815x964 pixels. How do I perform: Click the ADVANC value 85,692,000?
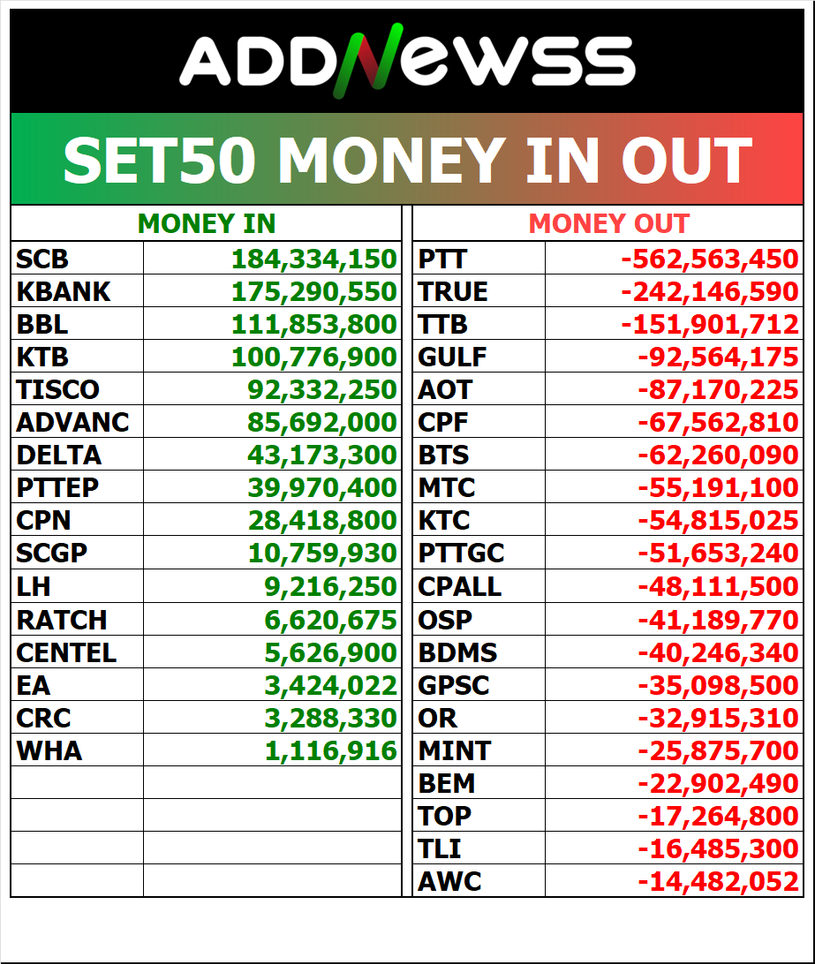tap(320, 422)
